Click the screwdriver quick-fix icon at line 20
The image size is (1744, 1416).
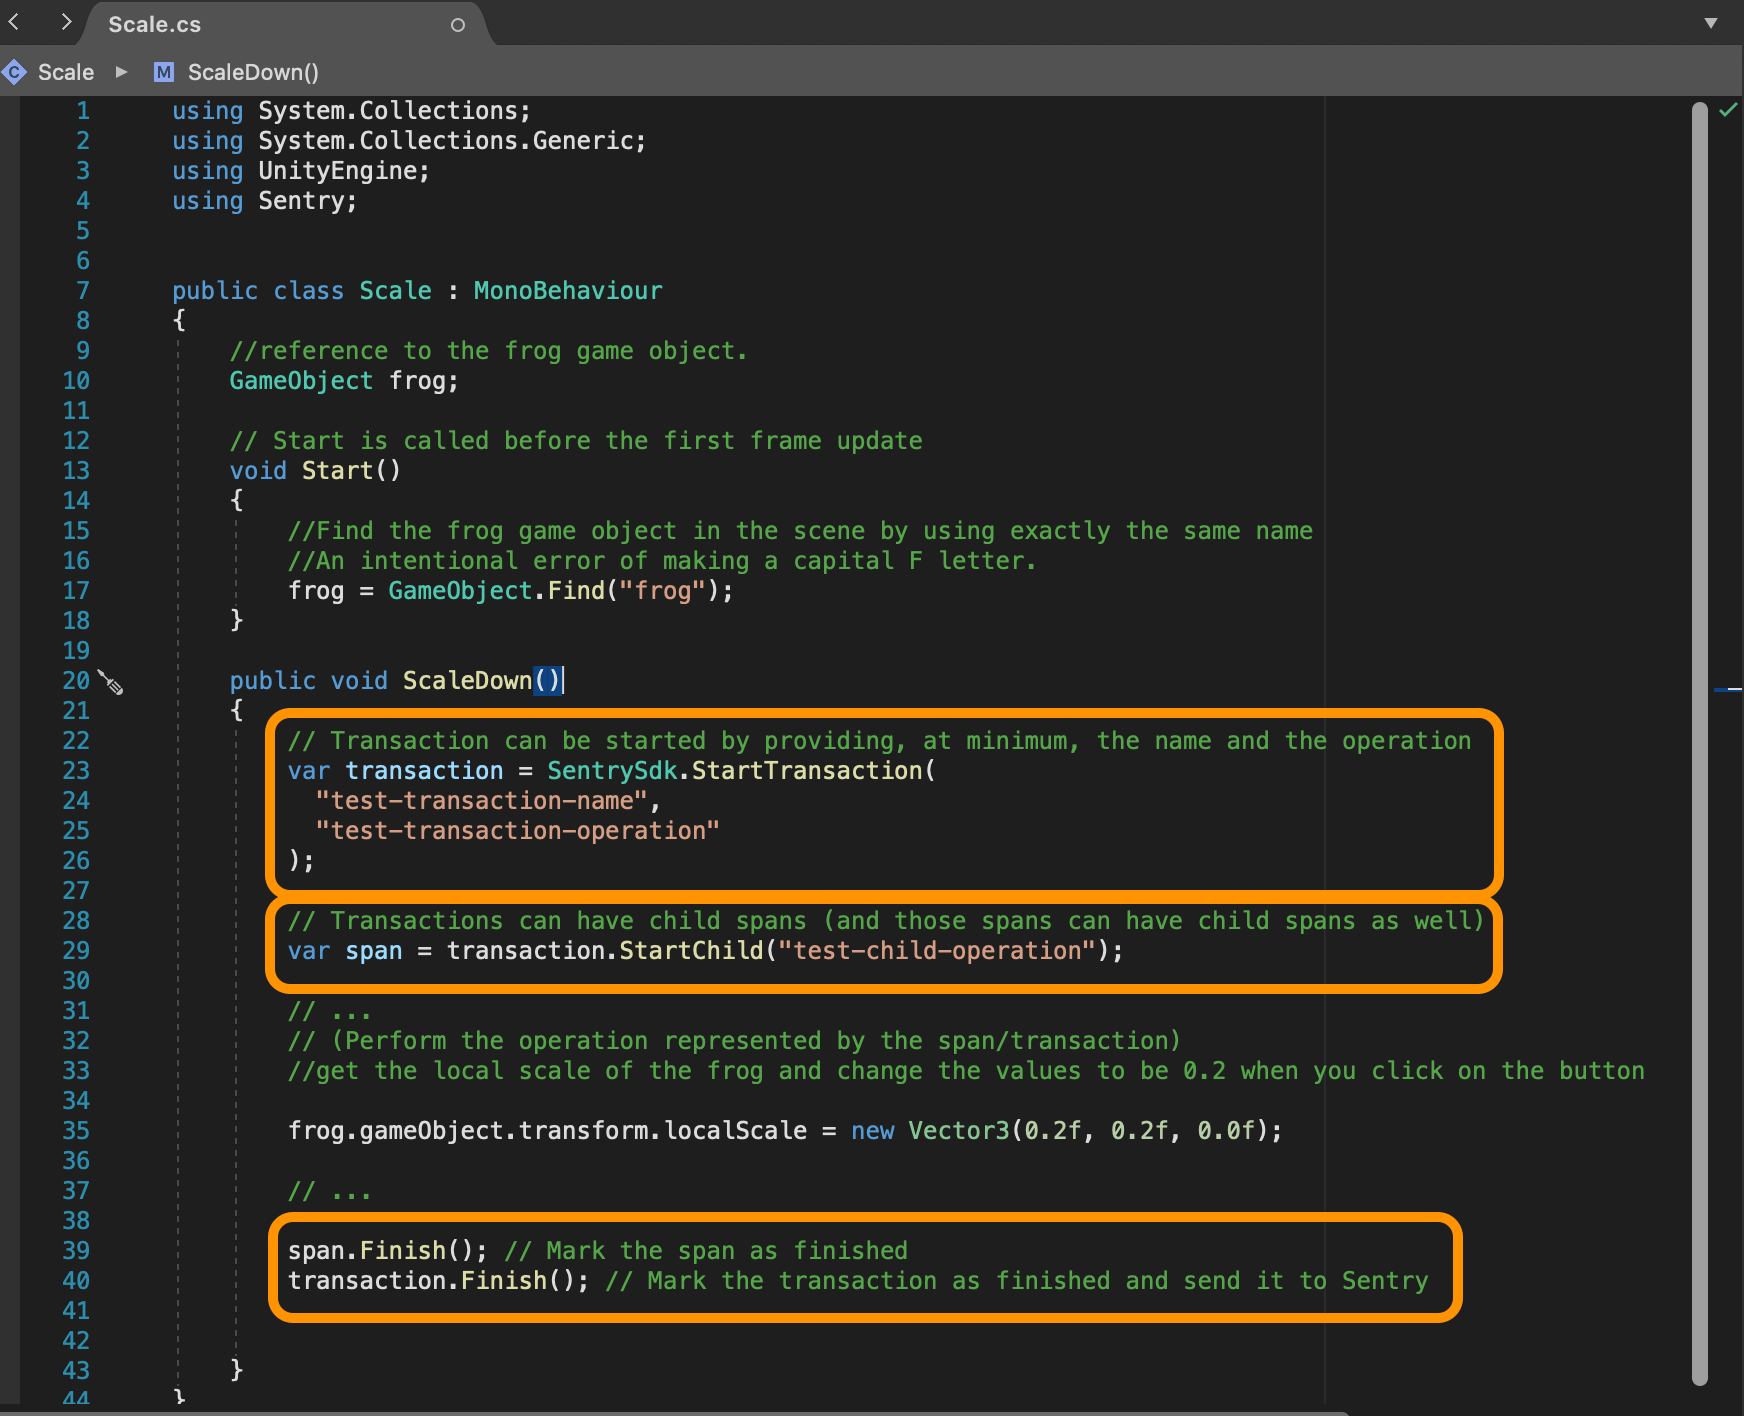coord(110,682)
